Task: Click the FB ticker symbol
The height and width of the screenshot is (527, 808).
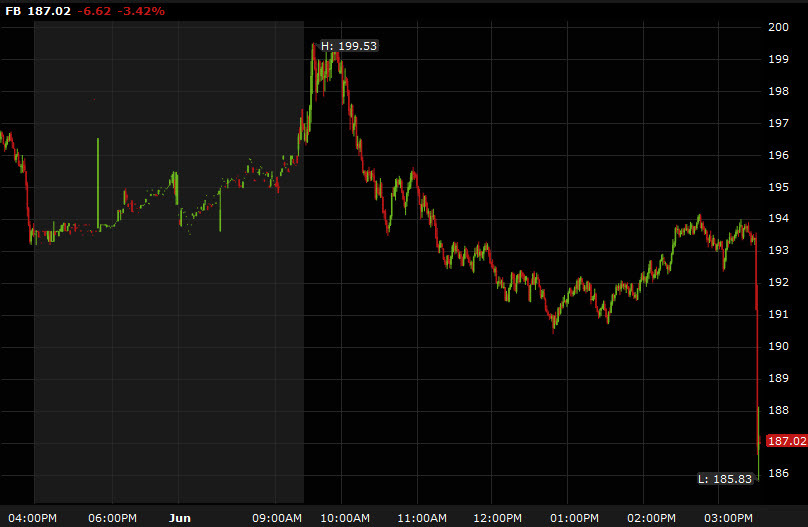Action: pos(13,11)
